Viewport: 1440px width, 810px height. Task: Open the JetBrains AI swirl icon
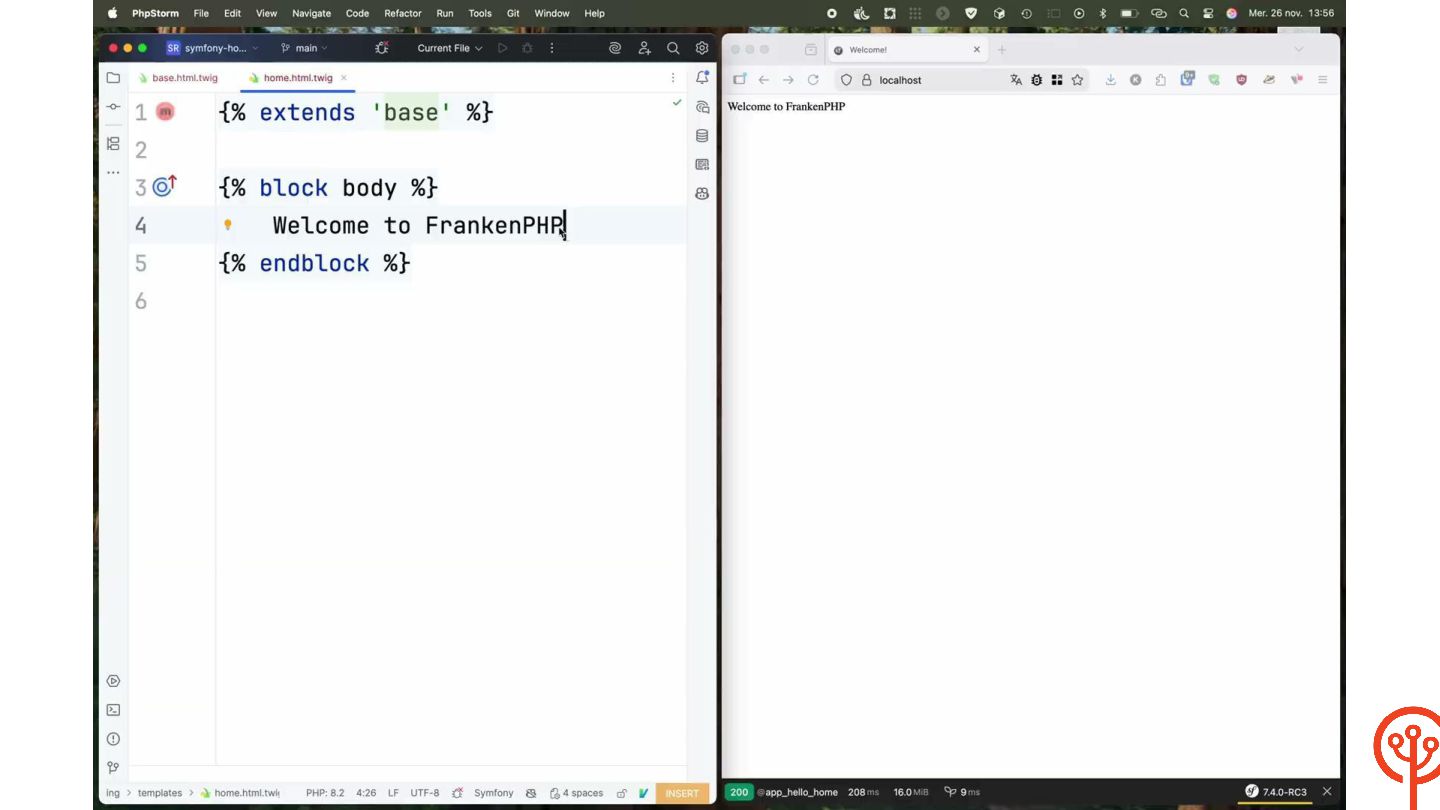click(x=615, y=48)
